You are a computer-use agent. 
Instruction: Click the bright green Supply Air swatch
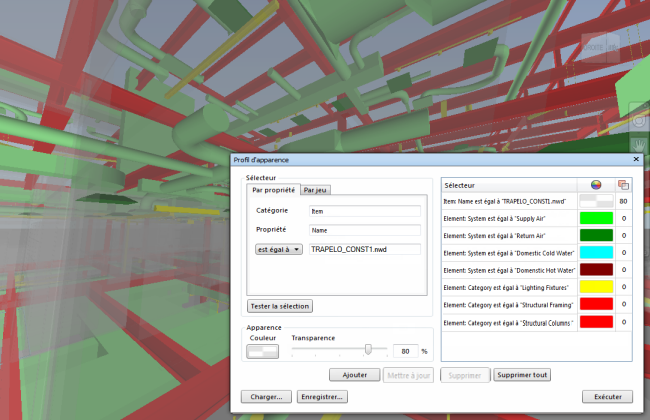tap(596, 218)
